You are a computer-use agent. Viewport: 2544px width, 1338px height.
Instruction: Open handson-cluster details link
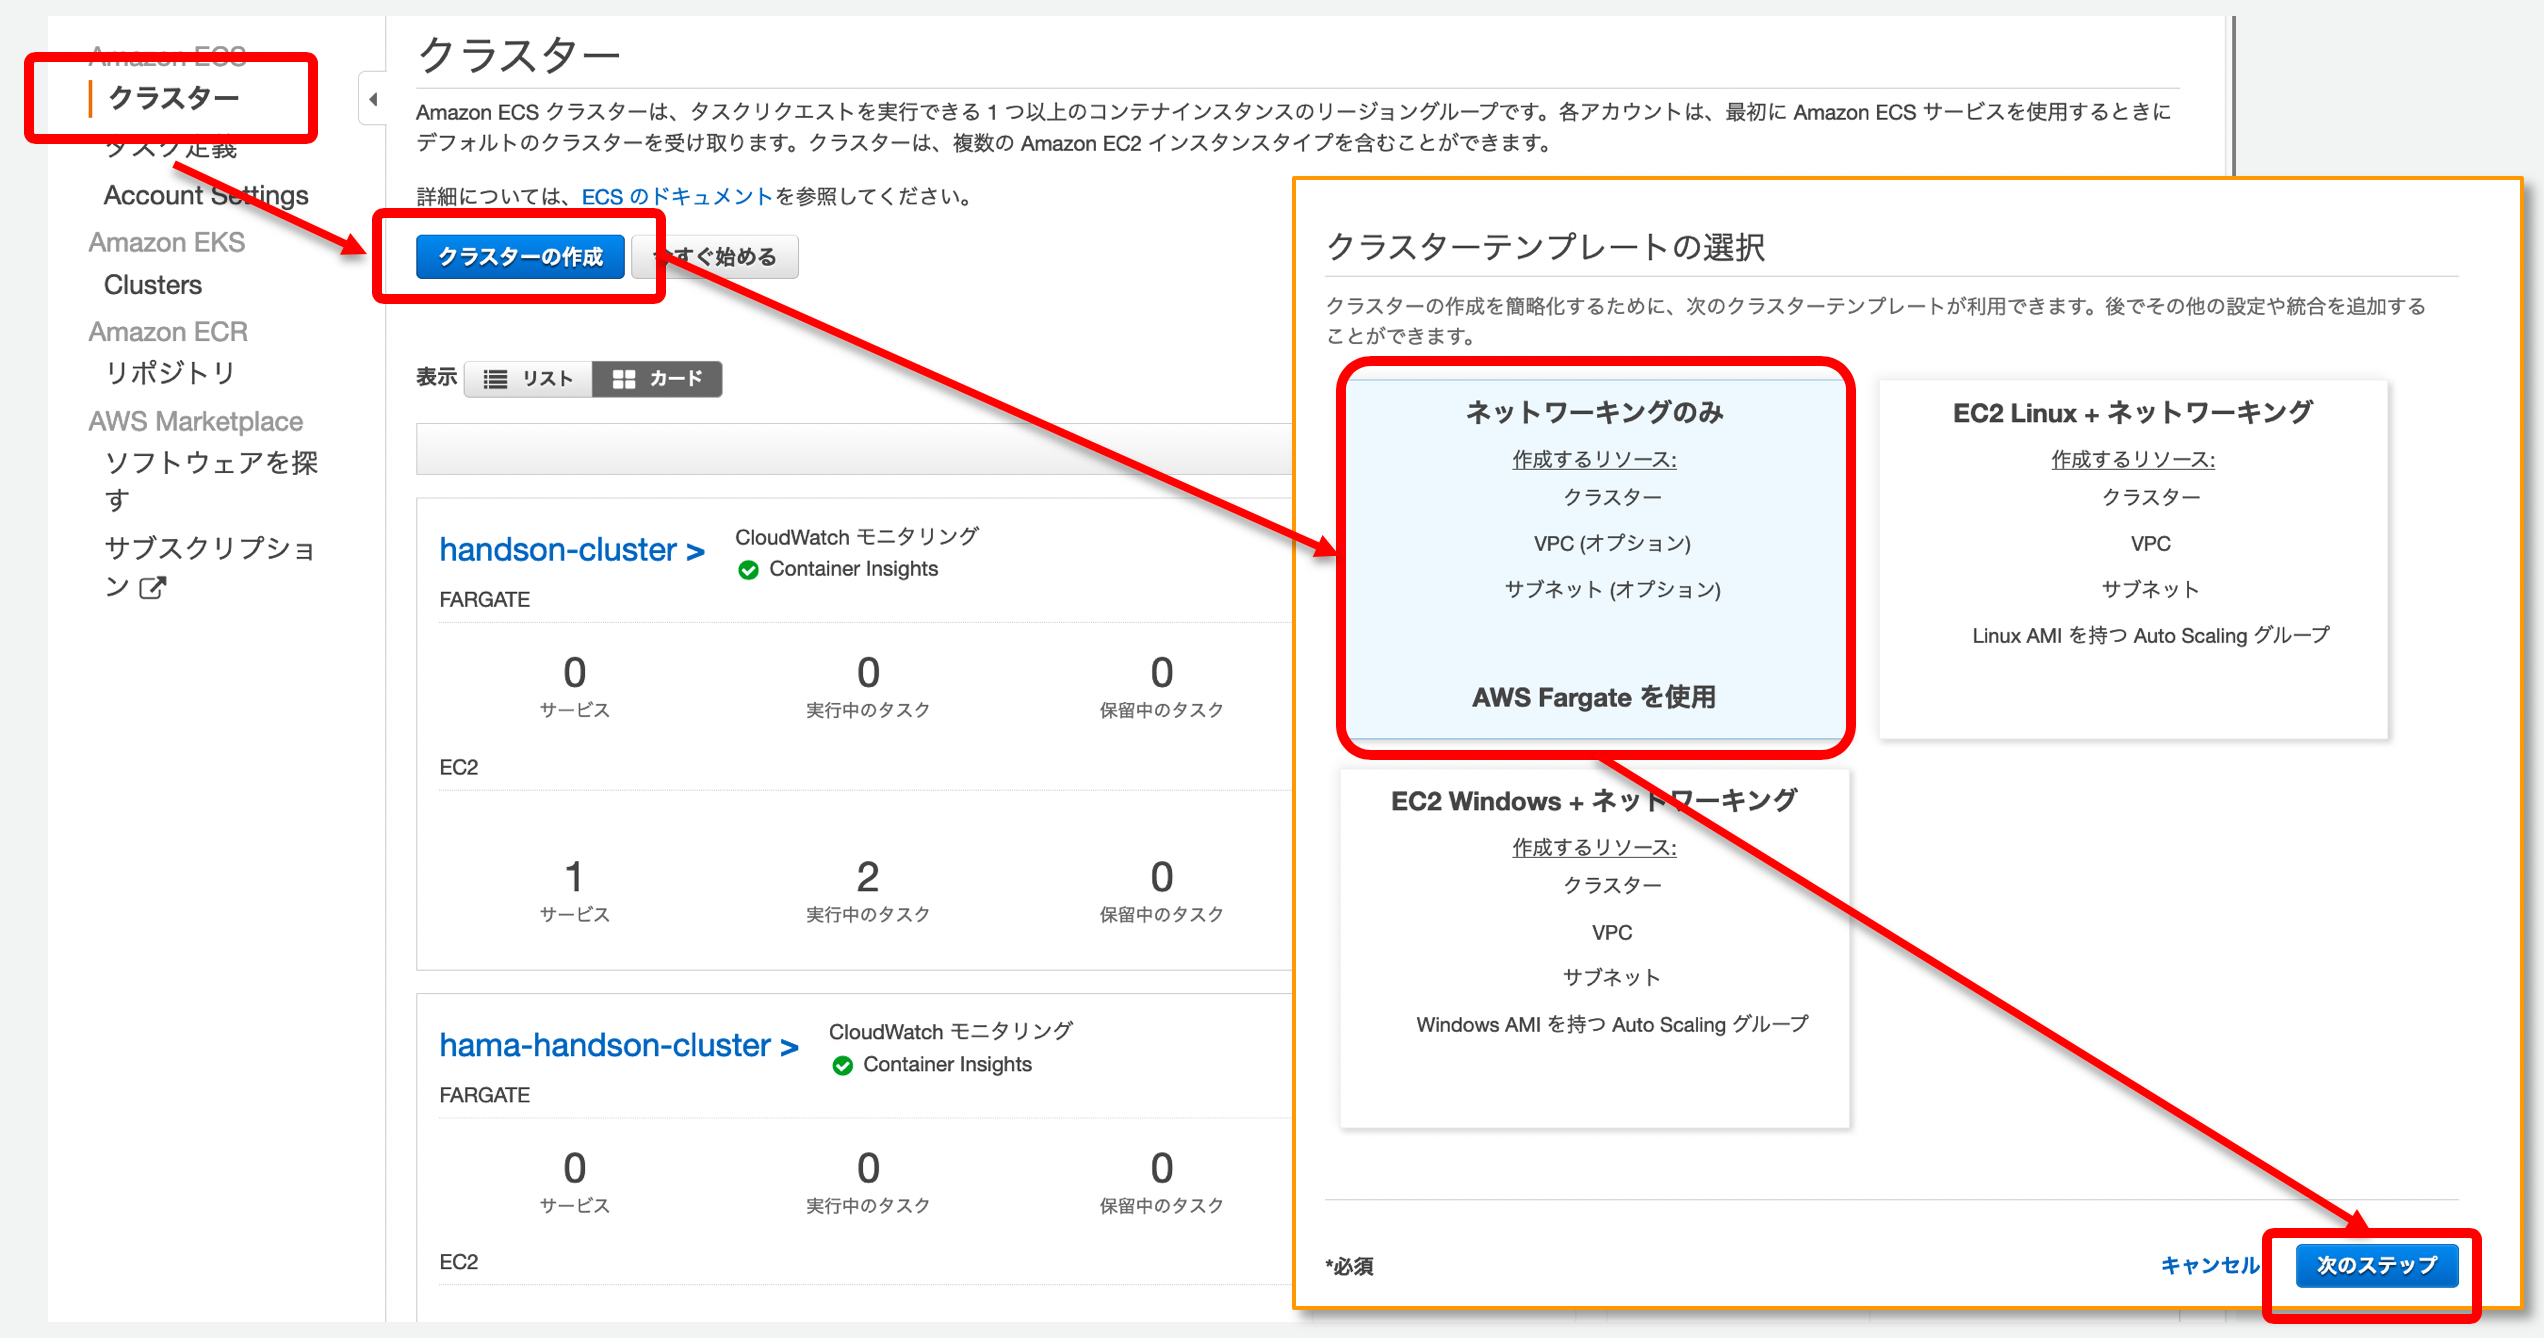[572, 549]
